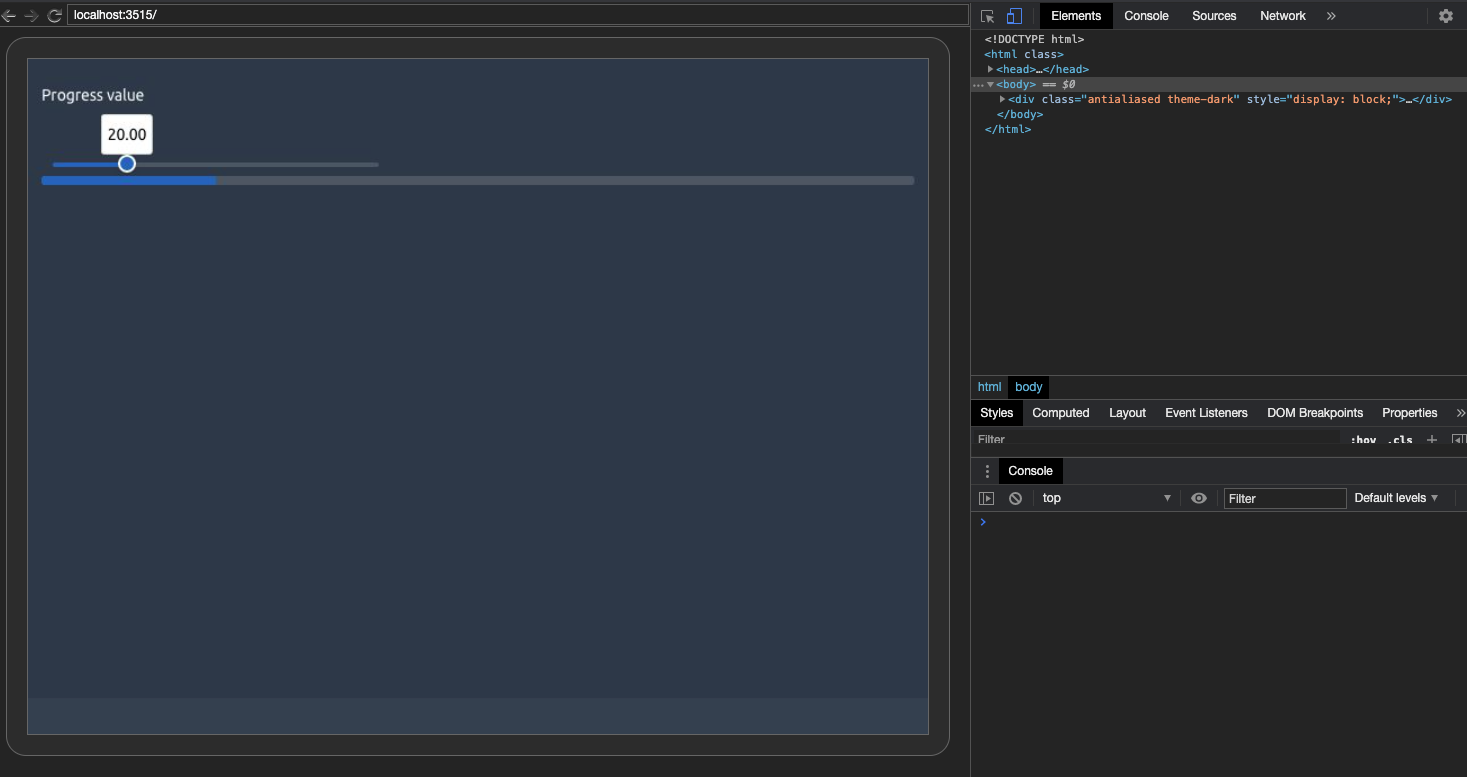
Task: Click the console prompt line
Action: click(1218, 522)
